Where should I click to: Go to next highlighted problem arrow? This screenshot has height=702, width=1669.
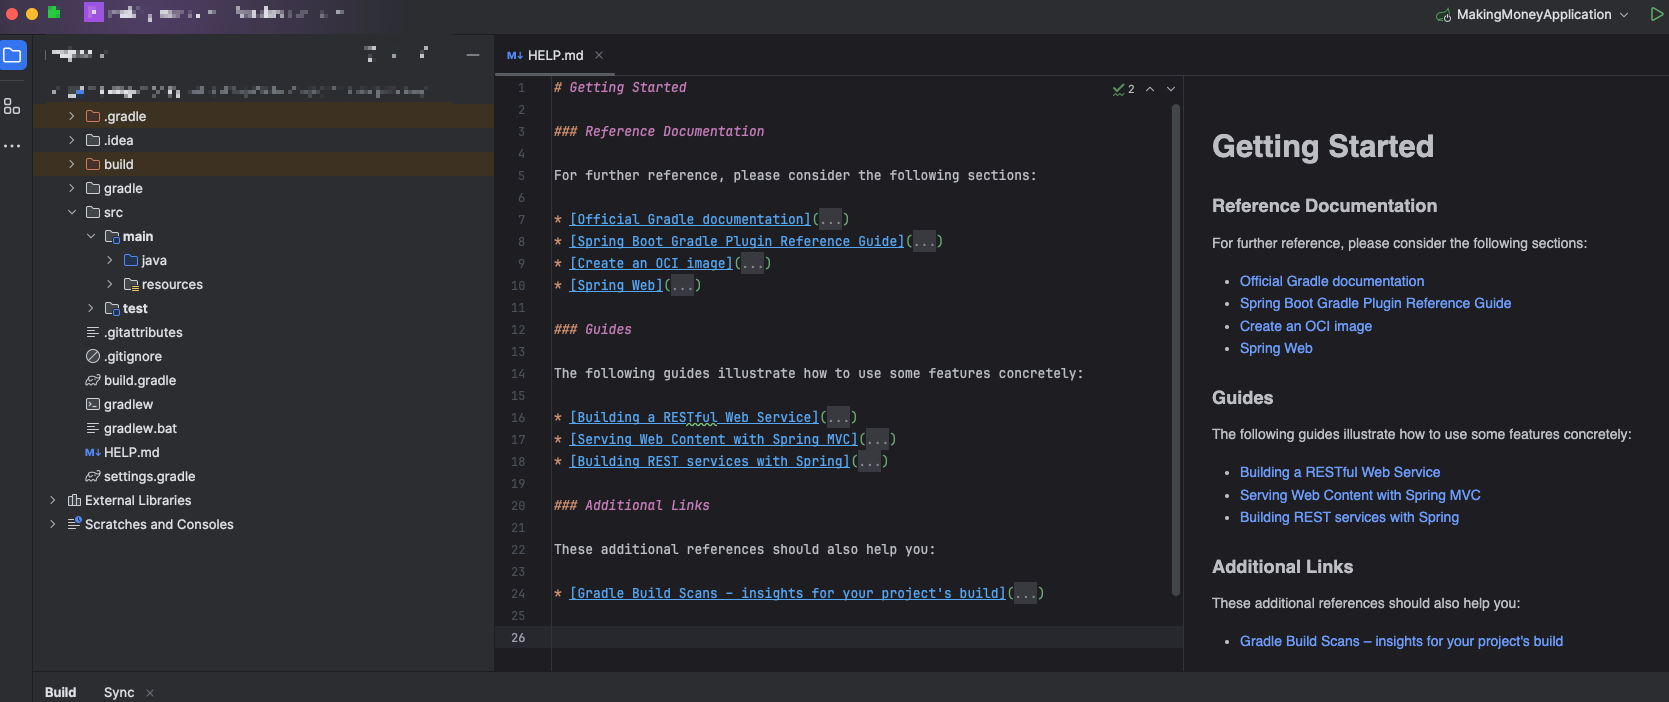1171,89
